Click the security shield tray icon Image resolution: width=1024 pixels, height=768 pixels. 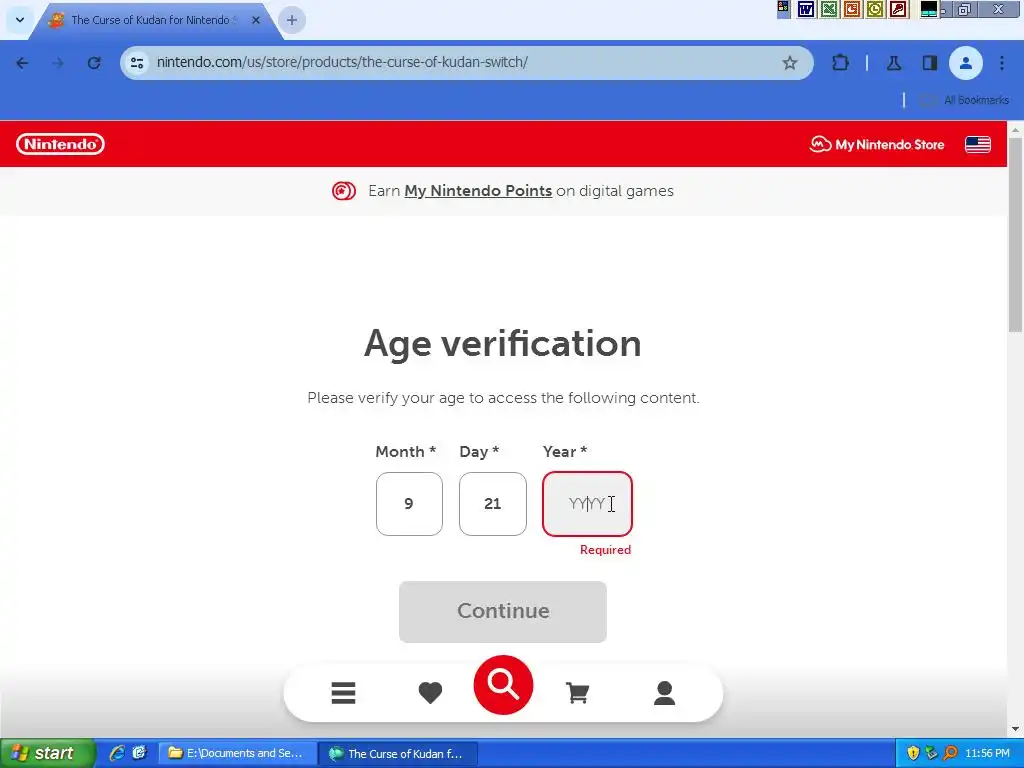[913, 753]
